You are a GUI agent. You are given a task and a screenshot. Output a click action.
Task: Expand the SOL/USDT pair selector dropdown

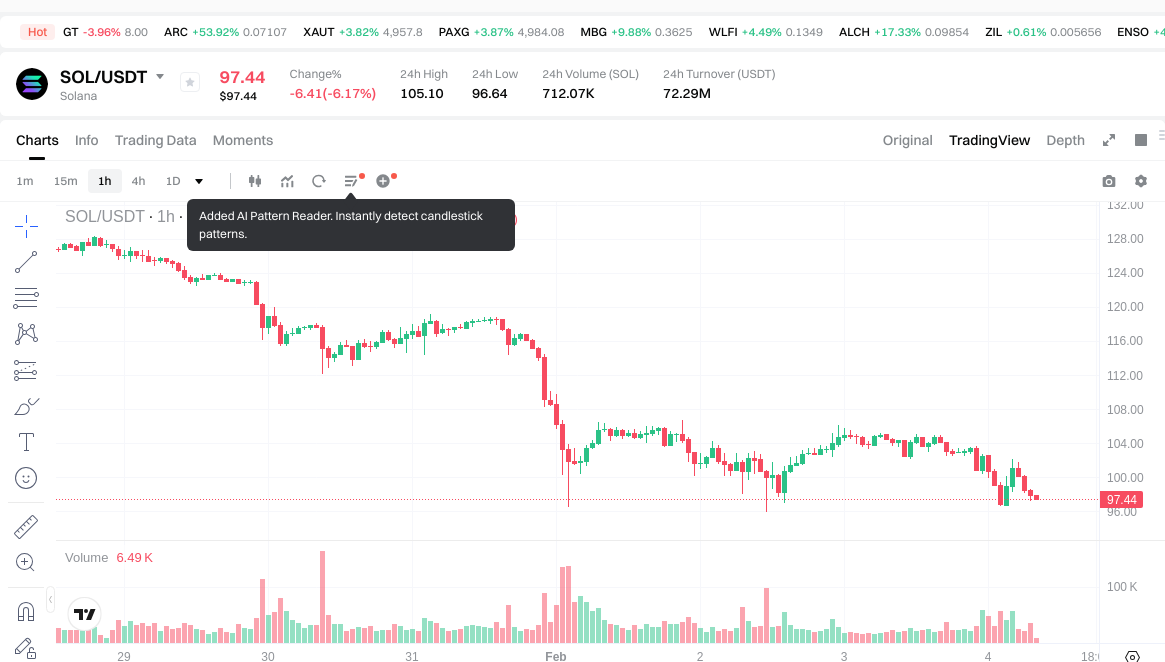[160, 76]
